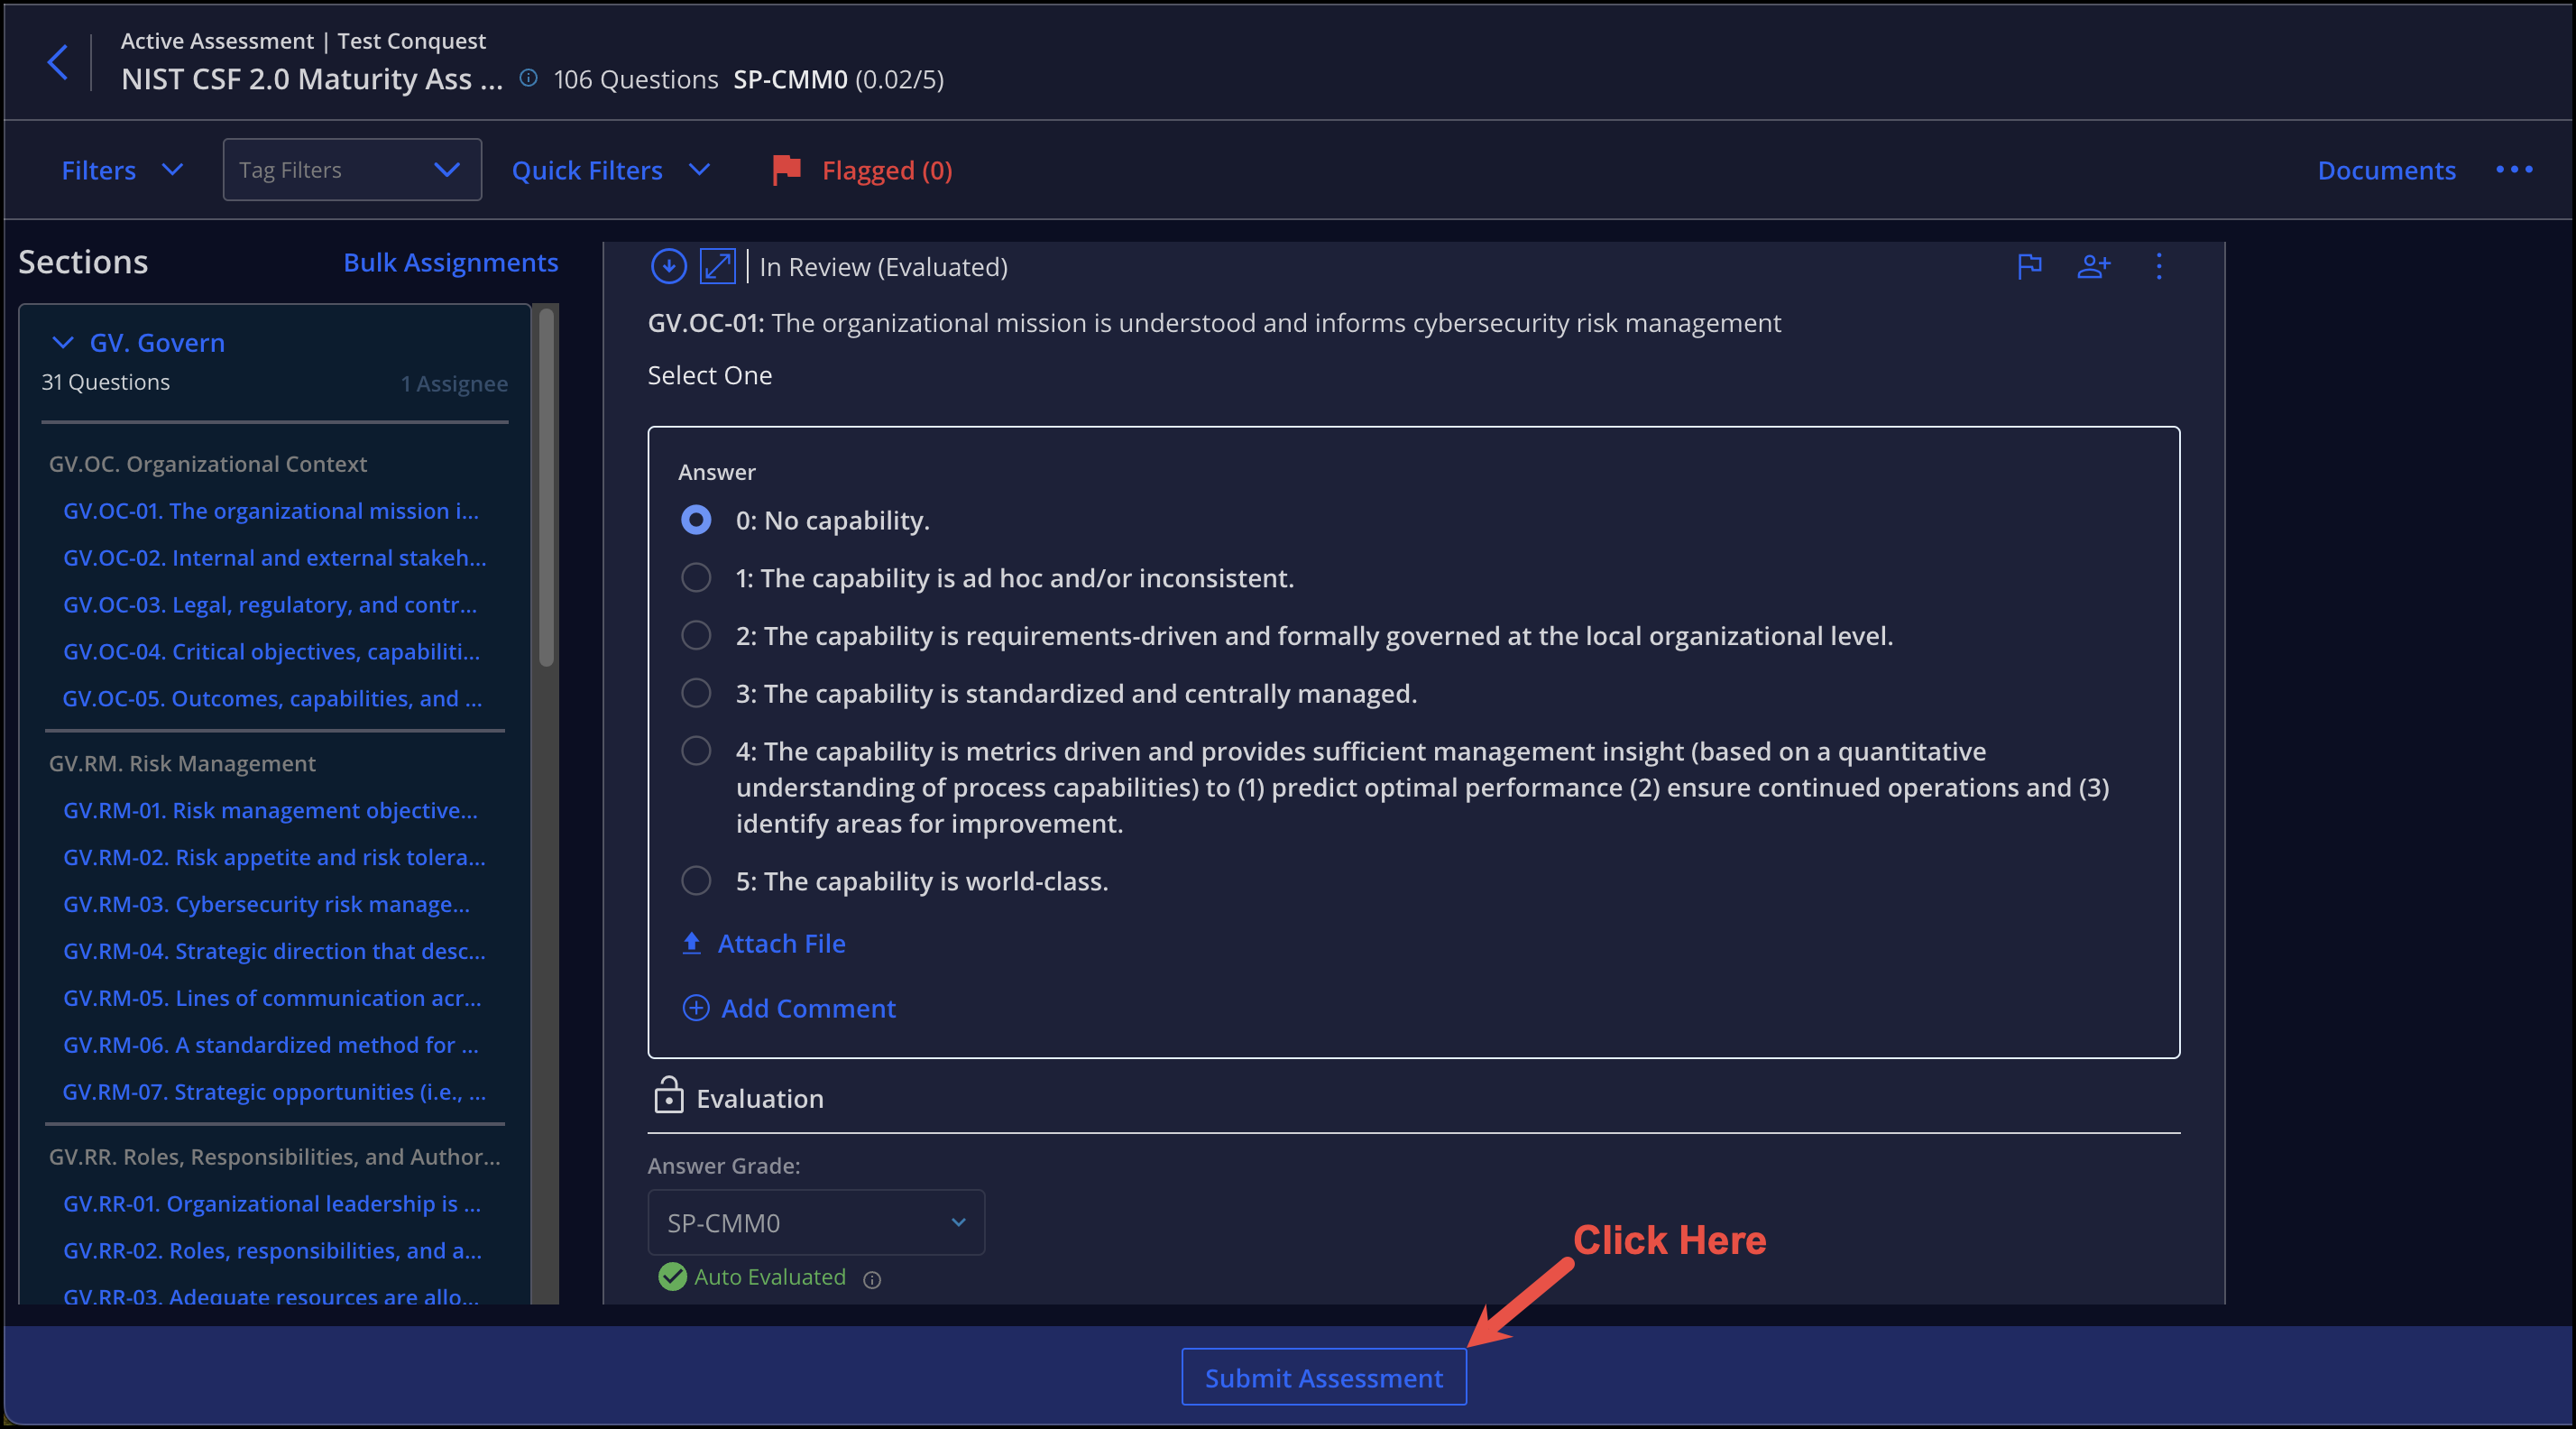Open question's vertical three-dot menu

pyautogui.click(x=2159, y=267)
